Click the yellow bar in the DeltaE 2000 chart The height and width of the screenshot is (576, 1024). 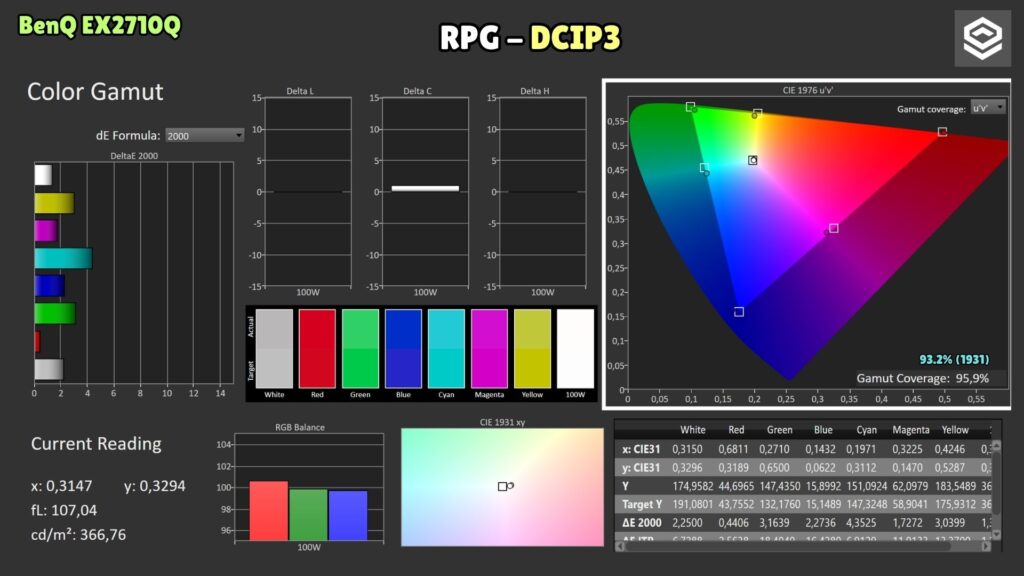point(54,203)
